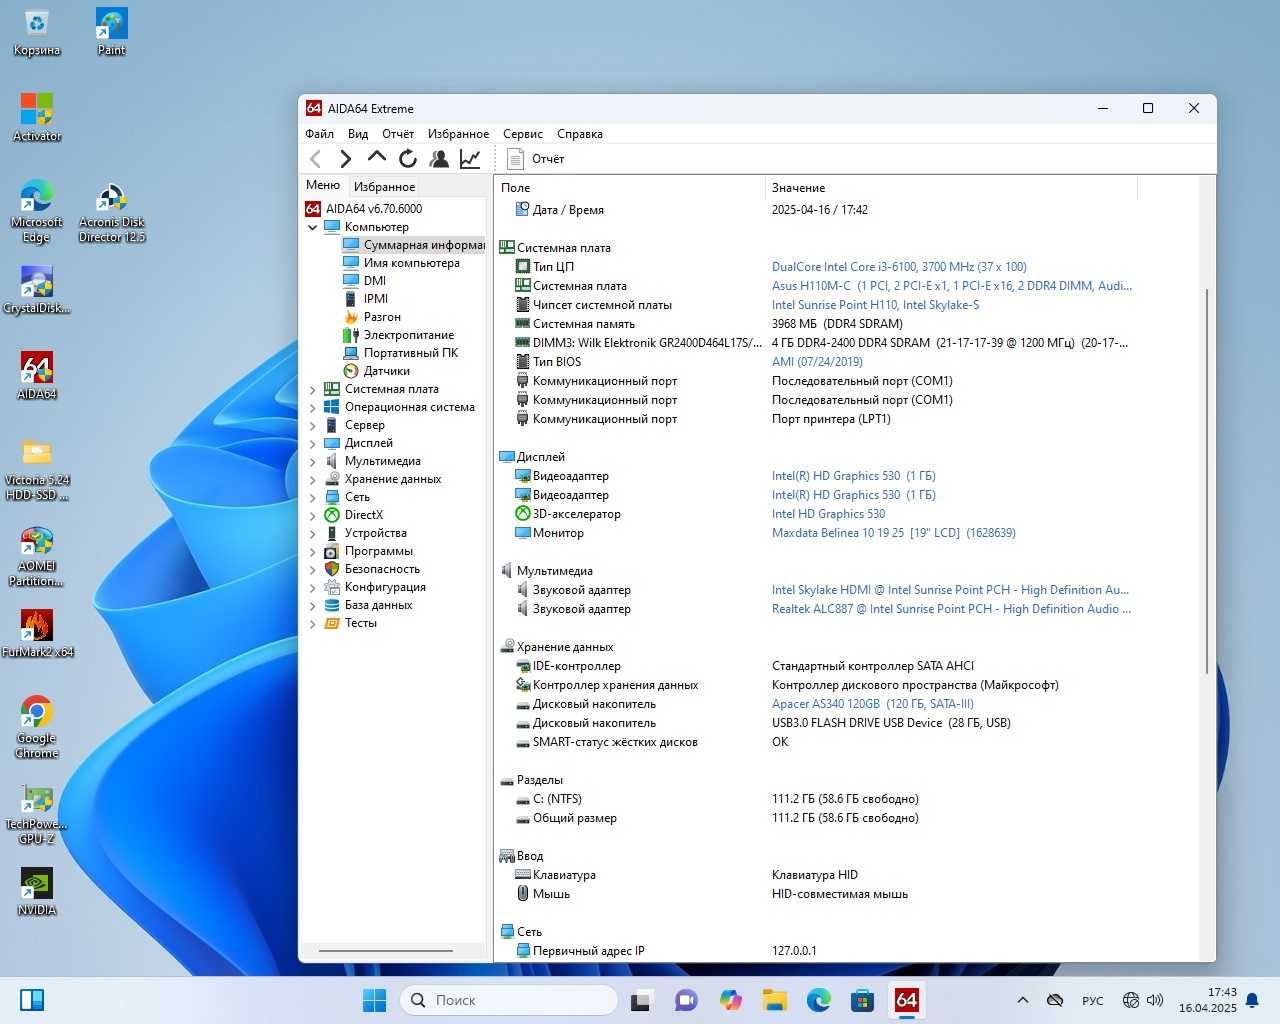Open the Victoria 5.24 HDD-SSD folder

click(37, 471)
